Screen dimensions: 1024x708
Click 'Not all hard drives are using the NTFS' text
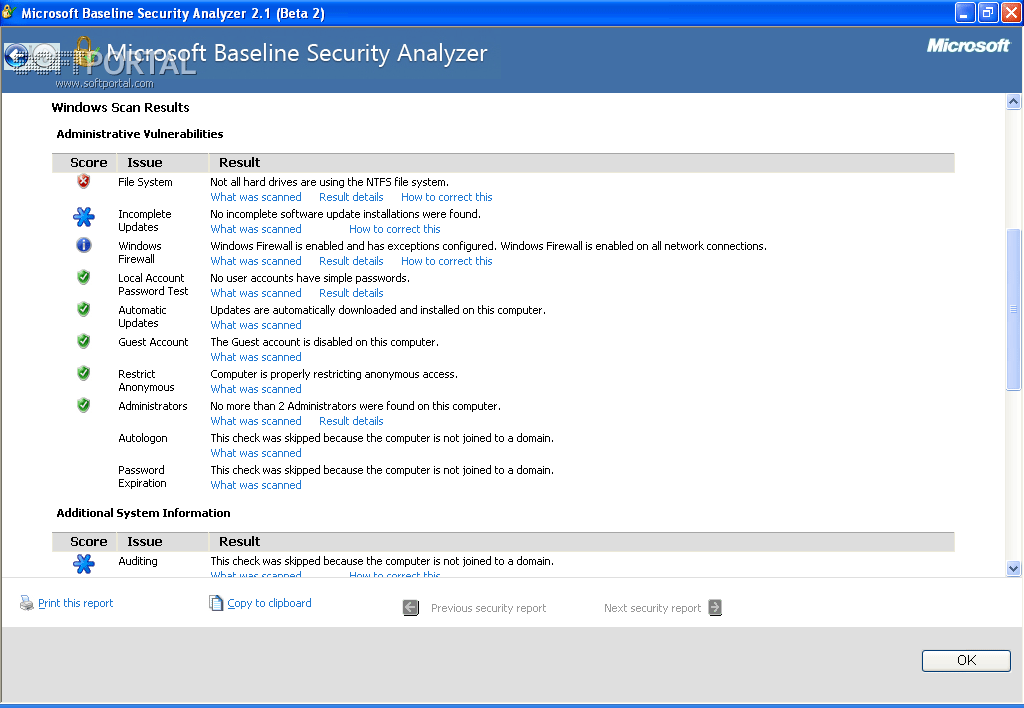coord(329,182)
